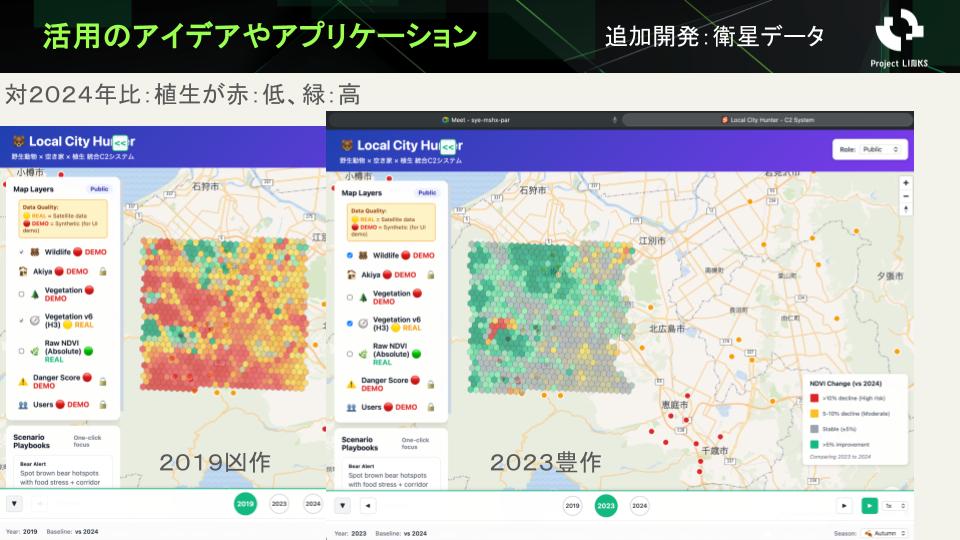Viewport: 960px width, 540px height.
Task: Click the Vegetation tree icon in the 2019 layer list
Action: click(35, 294)
